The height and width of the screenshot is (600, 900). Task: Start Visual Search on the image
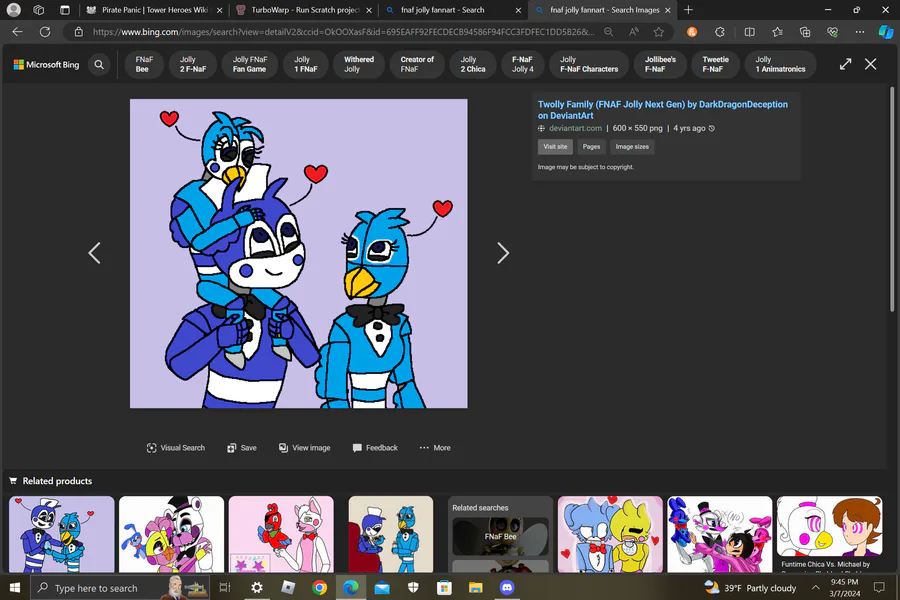[176, 448]
